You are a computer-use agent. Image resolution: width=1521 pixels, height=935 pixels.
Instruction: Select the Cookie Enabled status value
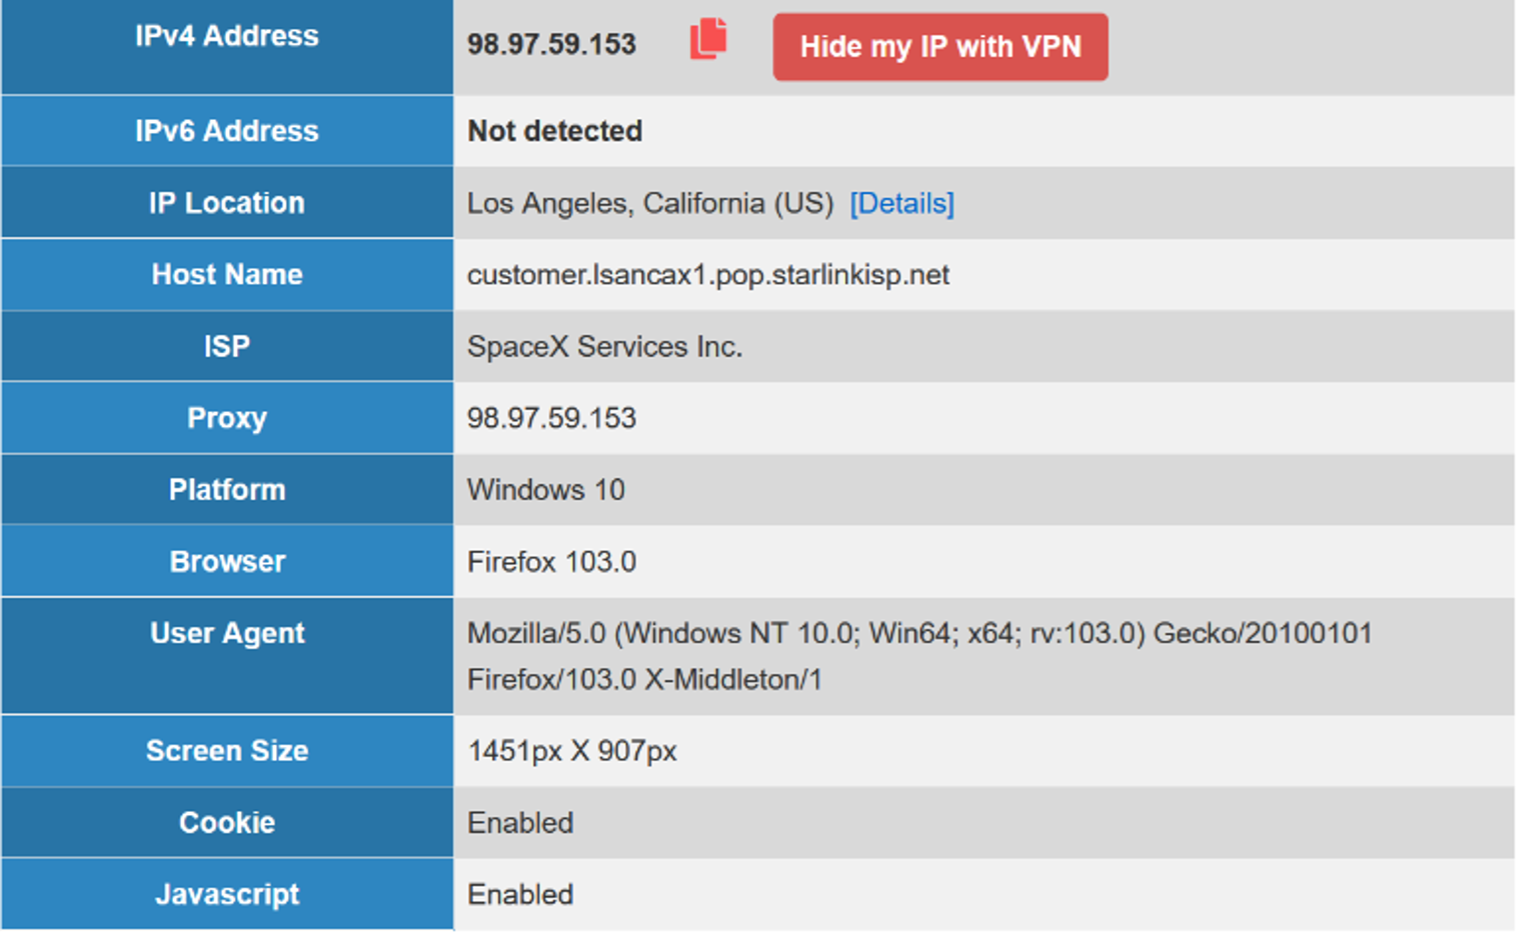click(x=519, y=822)
